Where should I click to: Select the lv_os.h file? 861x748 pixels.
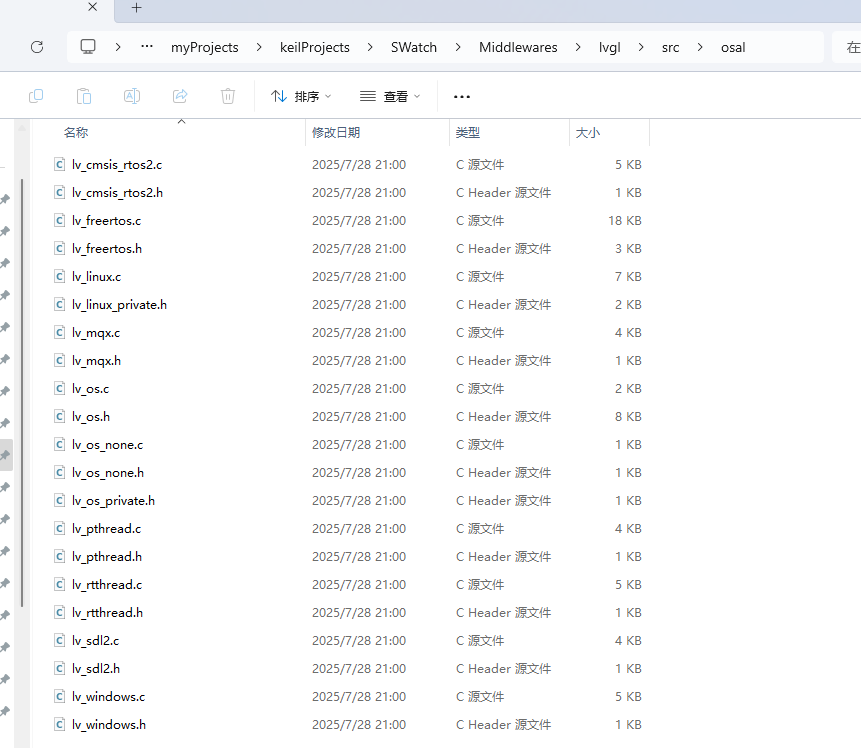(x=91, y=416)
